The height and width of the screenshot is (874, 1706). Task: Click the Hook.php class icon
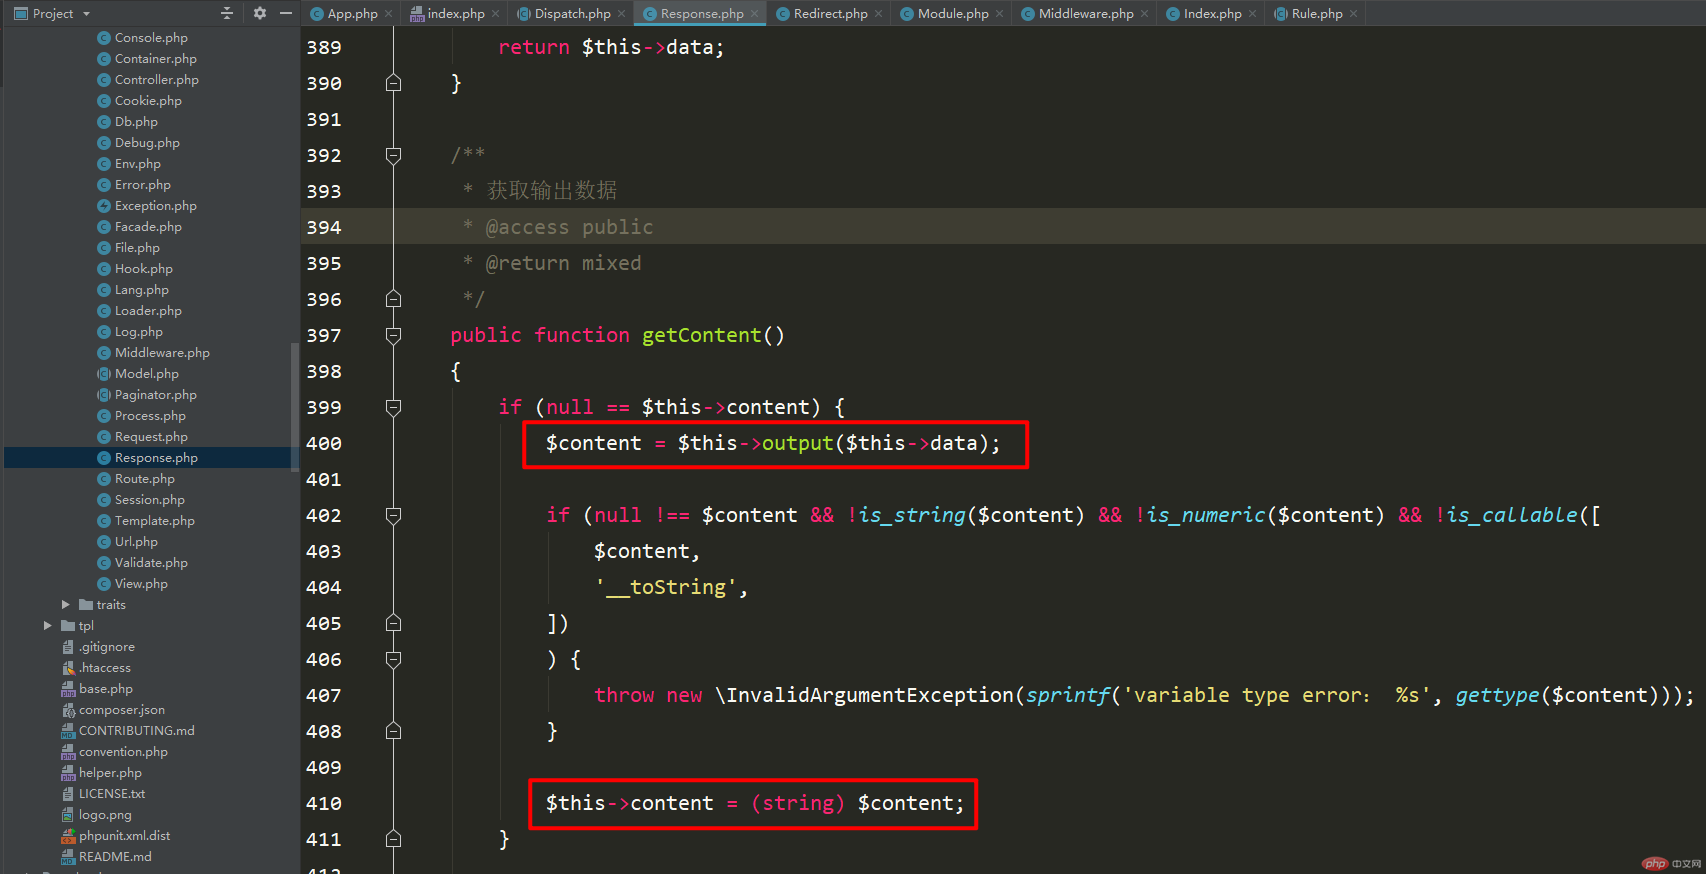pos(104,269)
